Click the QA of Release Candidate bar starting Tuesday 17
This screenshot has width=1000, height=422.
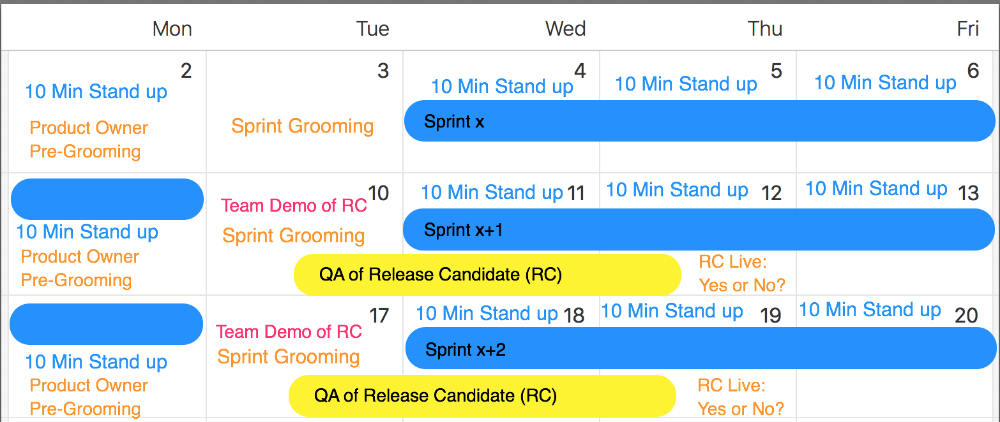click(x=482, y=396)
